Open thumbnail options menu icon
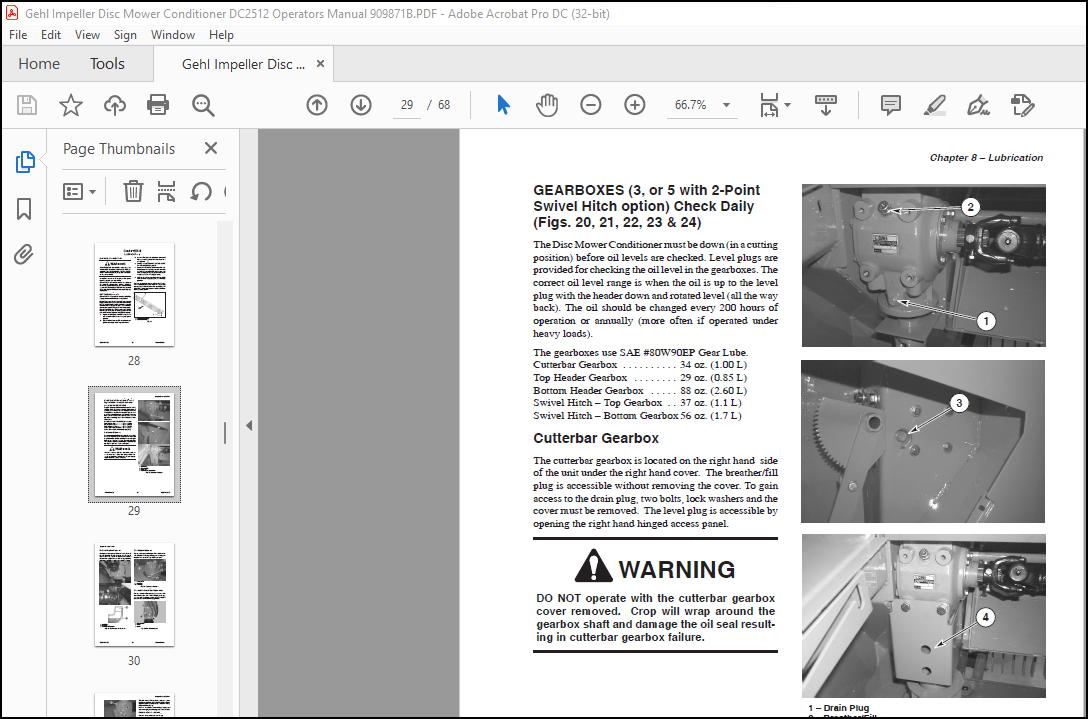The image size is (1088, 719). click(79, 191)
